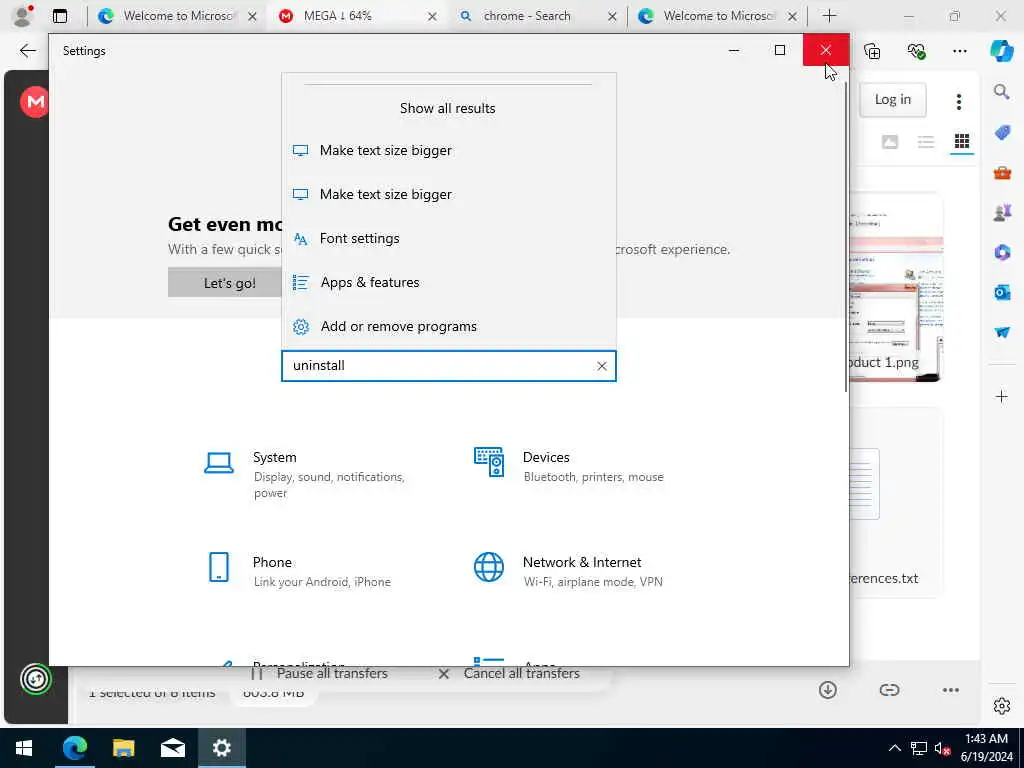This screenshot has height=768, width=1024.
Task: Click MEGA get link icon
Action: (x=889, y=690)
